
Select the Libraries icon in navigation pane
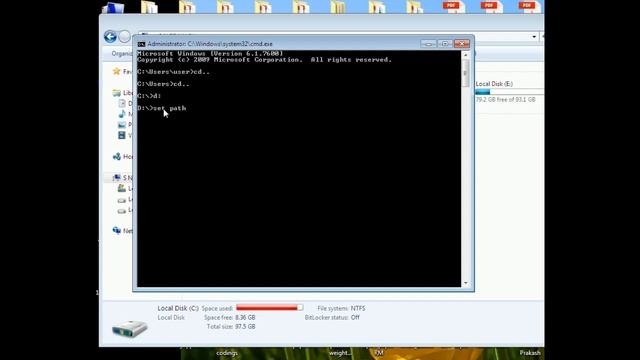pyautogui.click(x=116, y=93)
